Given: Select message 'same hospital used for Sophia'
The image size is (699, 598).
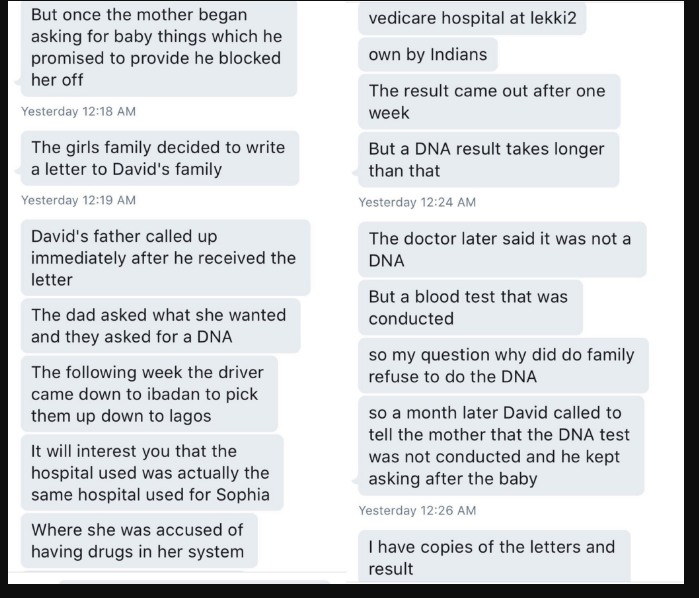Looking at the screenshot, I should pos(152,473).
